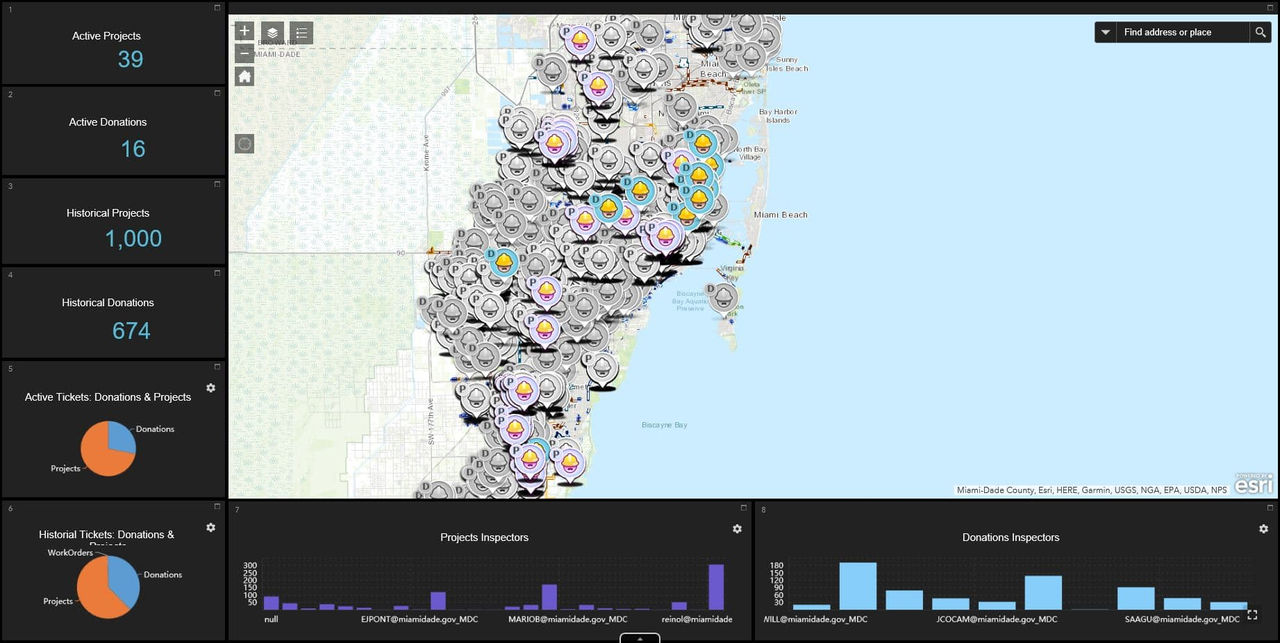The image size is (1280, 643).
Task: Open settings for Active Tickets pie chart
Action: pos(211,388)
